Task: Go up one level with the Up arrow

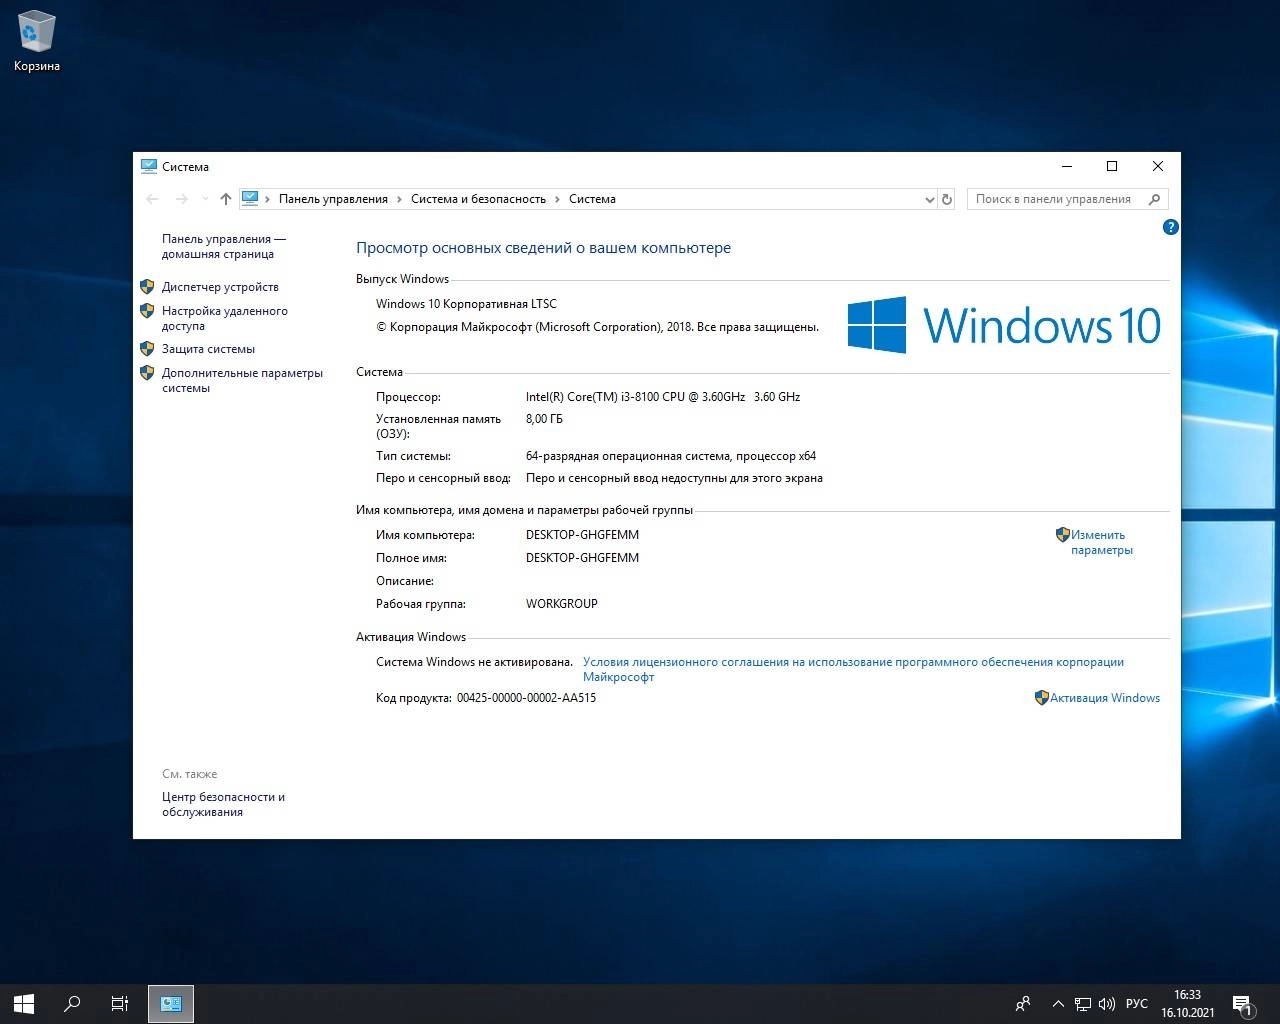Action: (x=225, y=199)
